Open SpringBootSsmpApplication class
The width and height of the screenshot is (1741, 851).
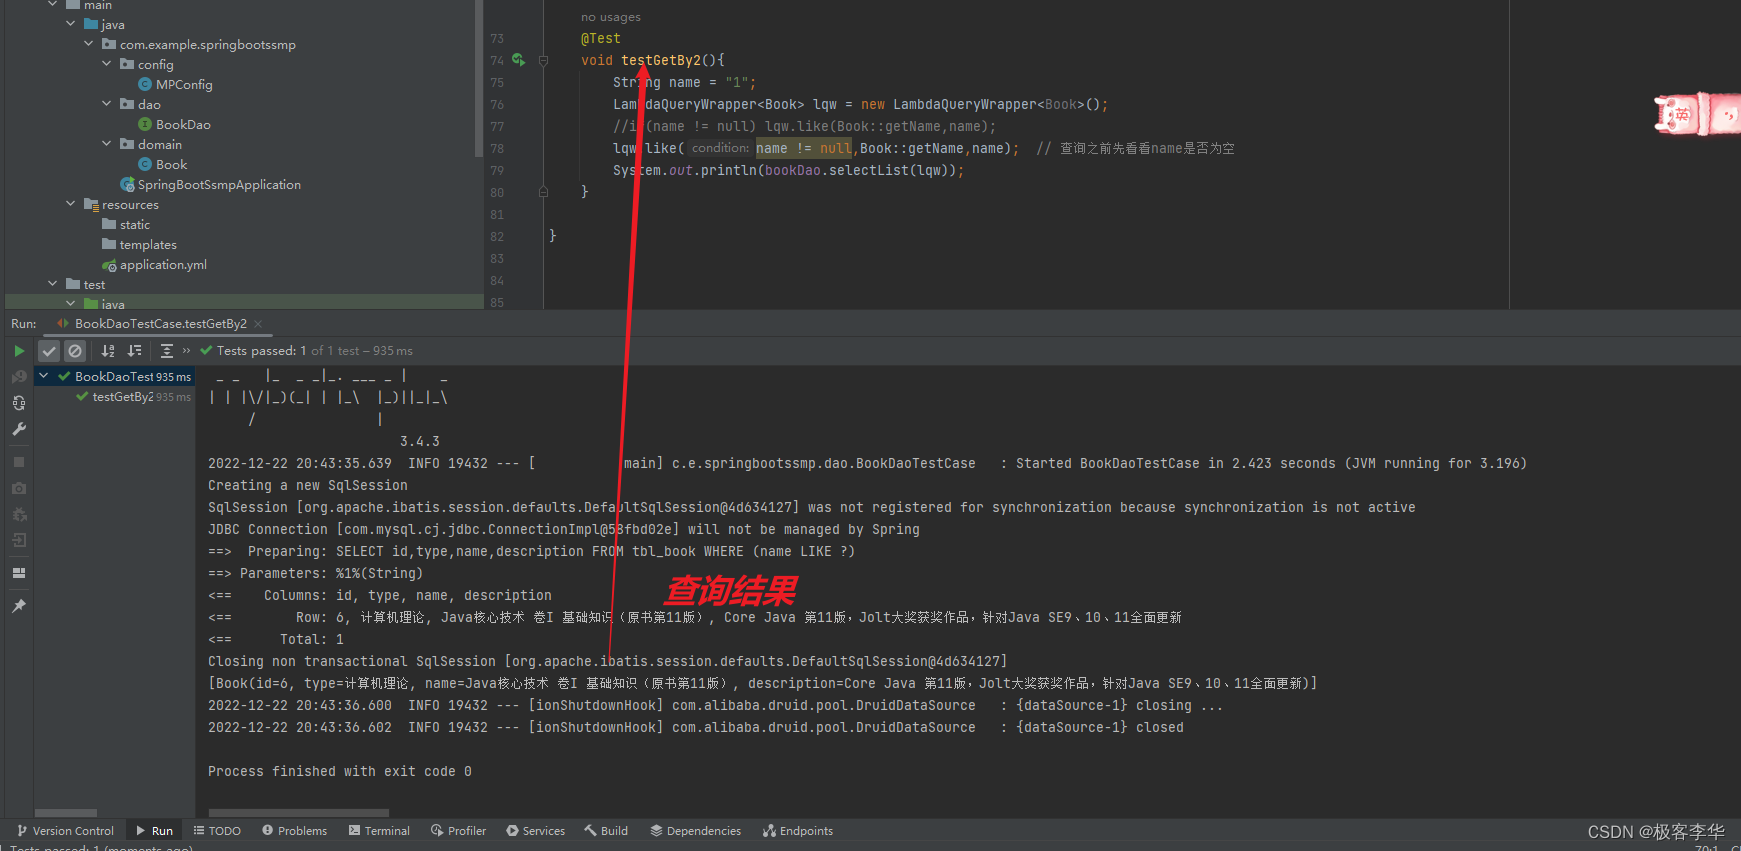tap(219, 185)
